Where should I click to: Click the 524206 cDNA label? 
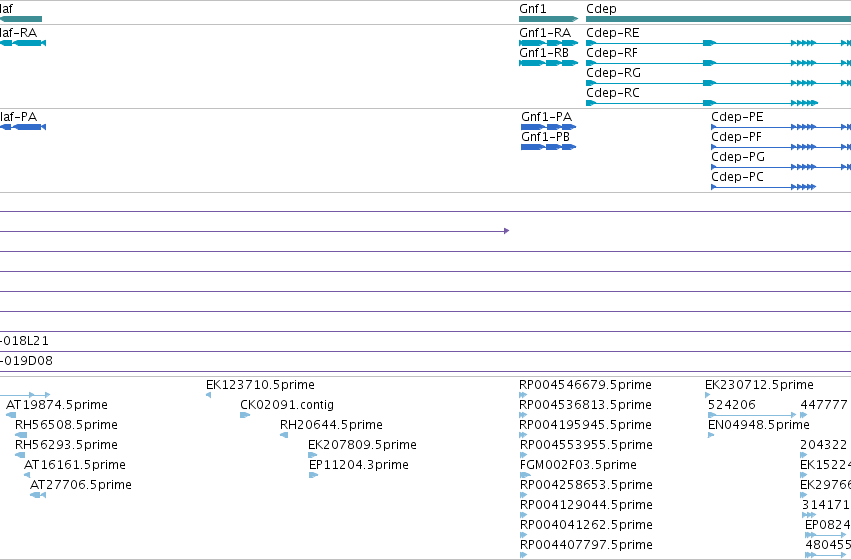[732, 405]
